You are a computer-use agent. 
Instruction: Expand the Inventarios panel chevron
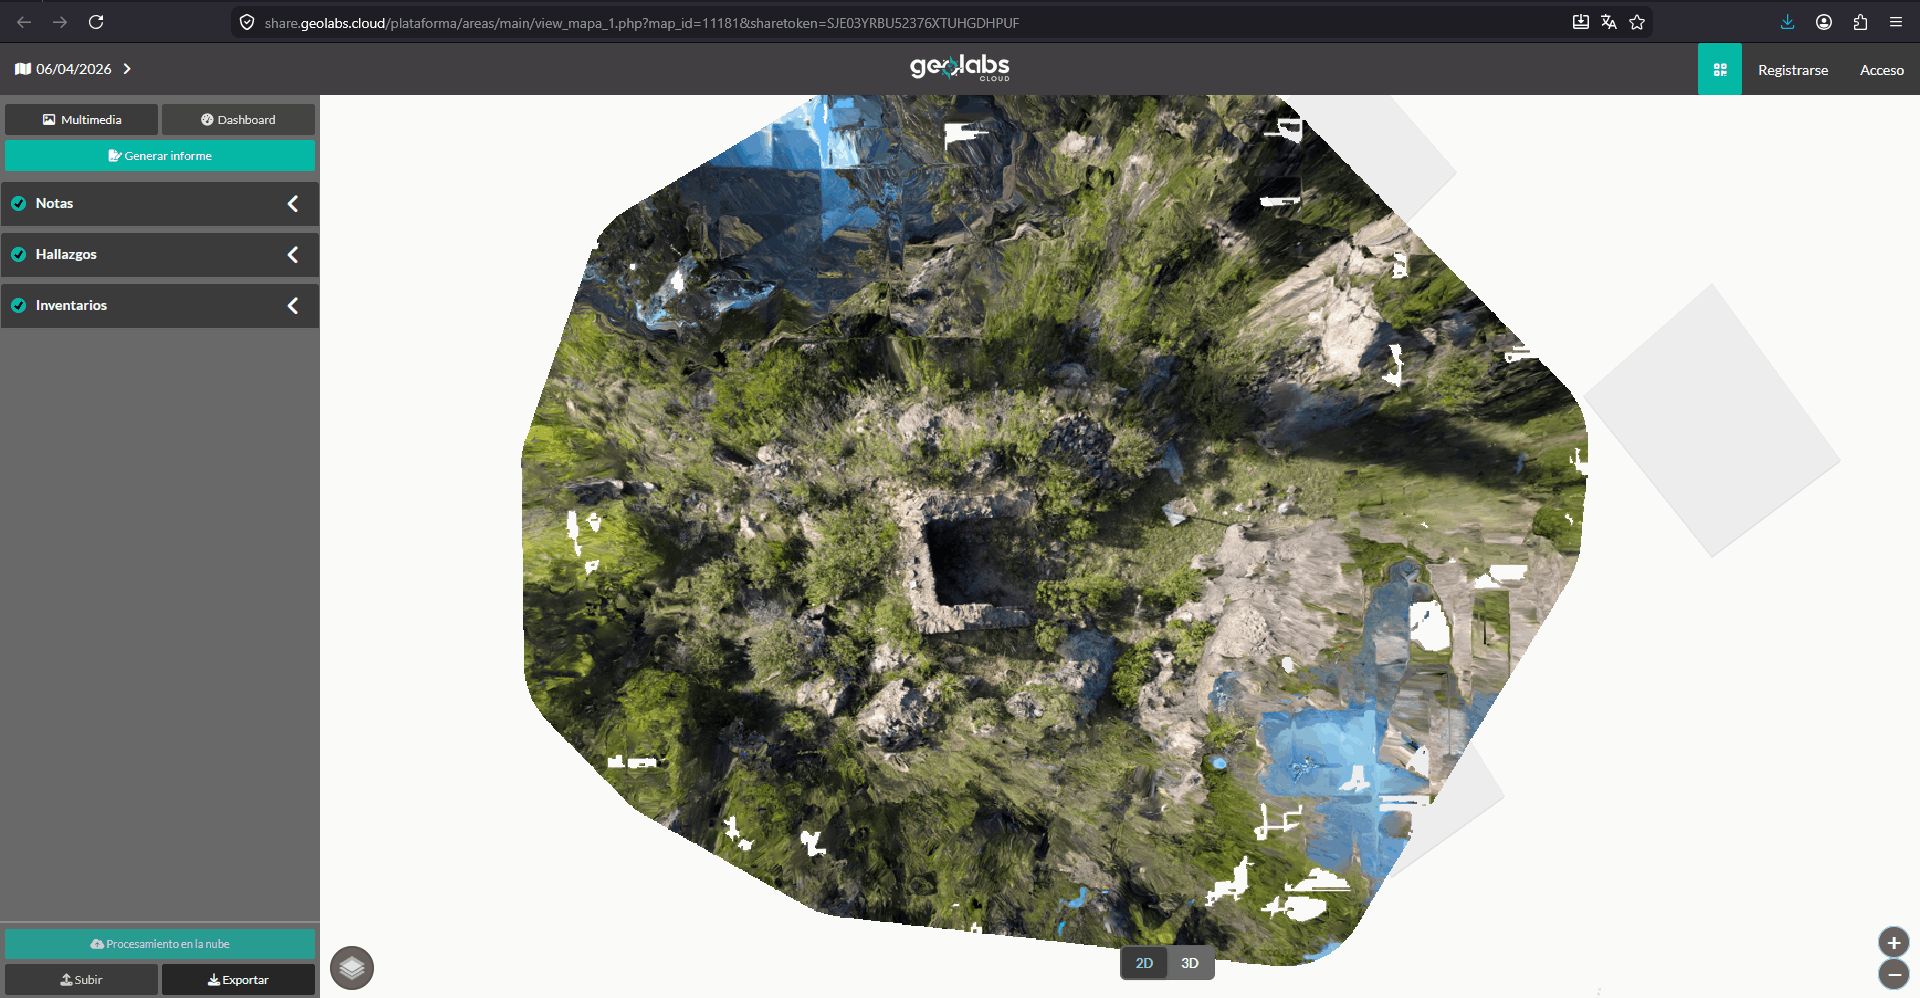(x=293, y=306)
